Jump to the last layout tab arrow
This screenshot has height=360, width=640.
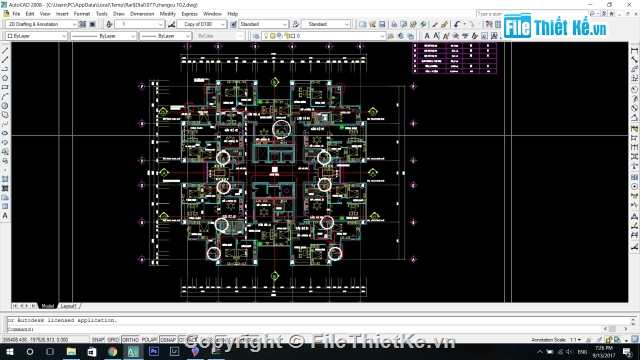point(33,306)
